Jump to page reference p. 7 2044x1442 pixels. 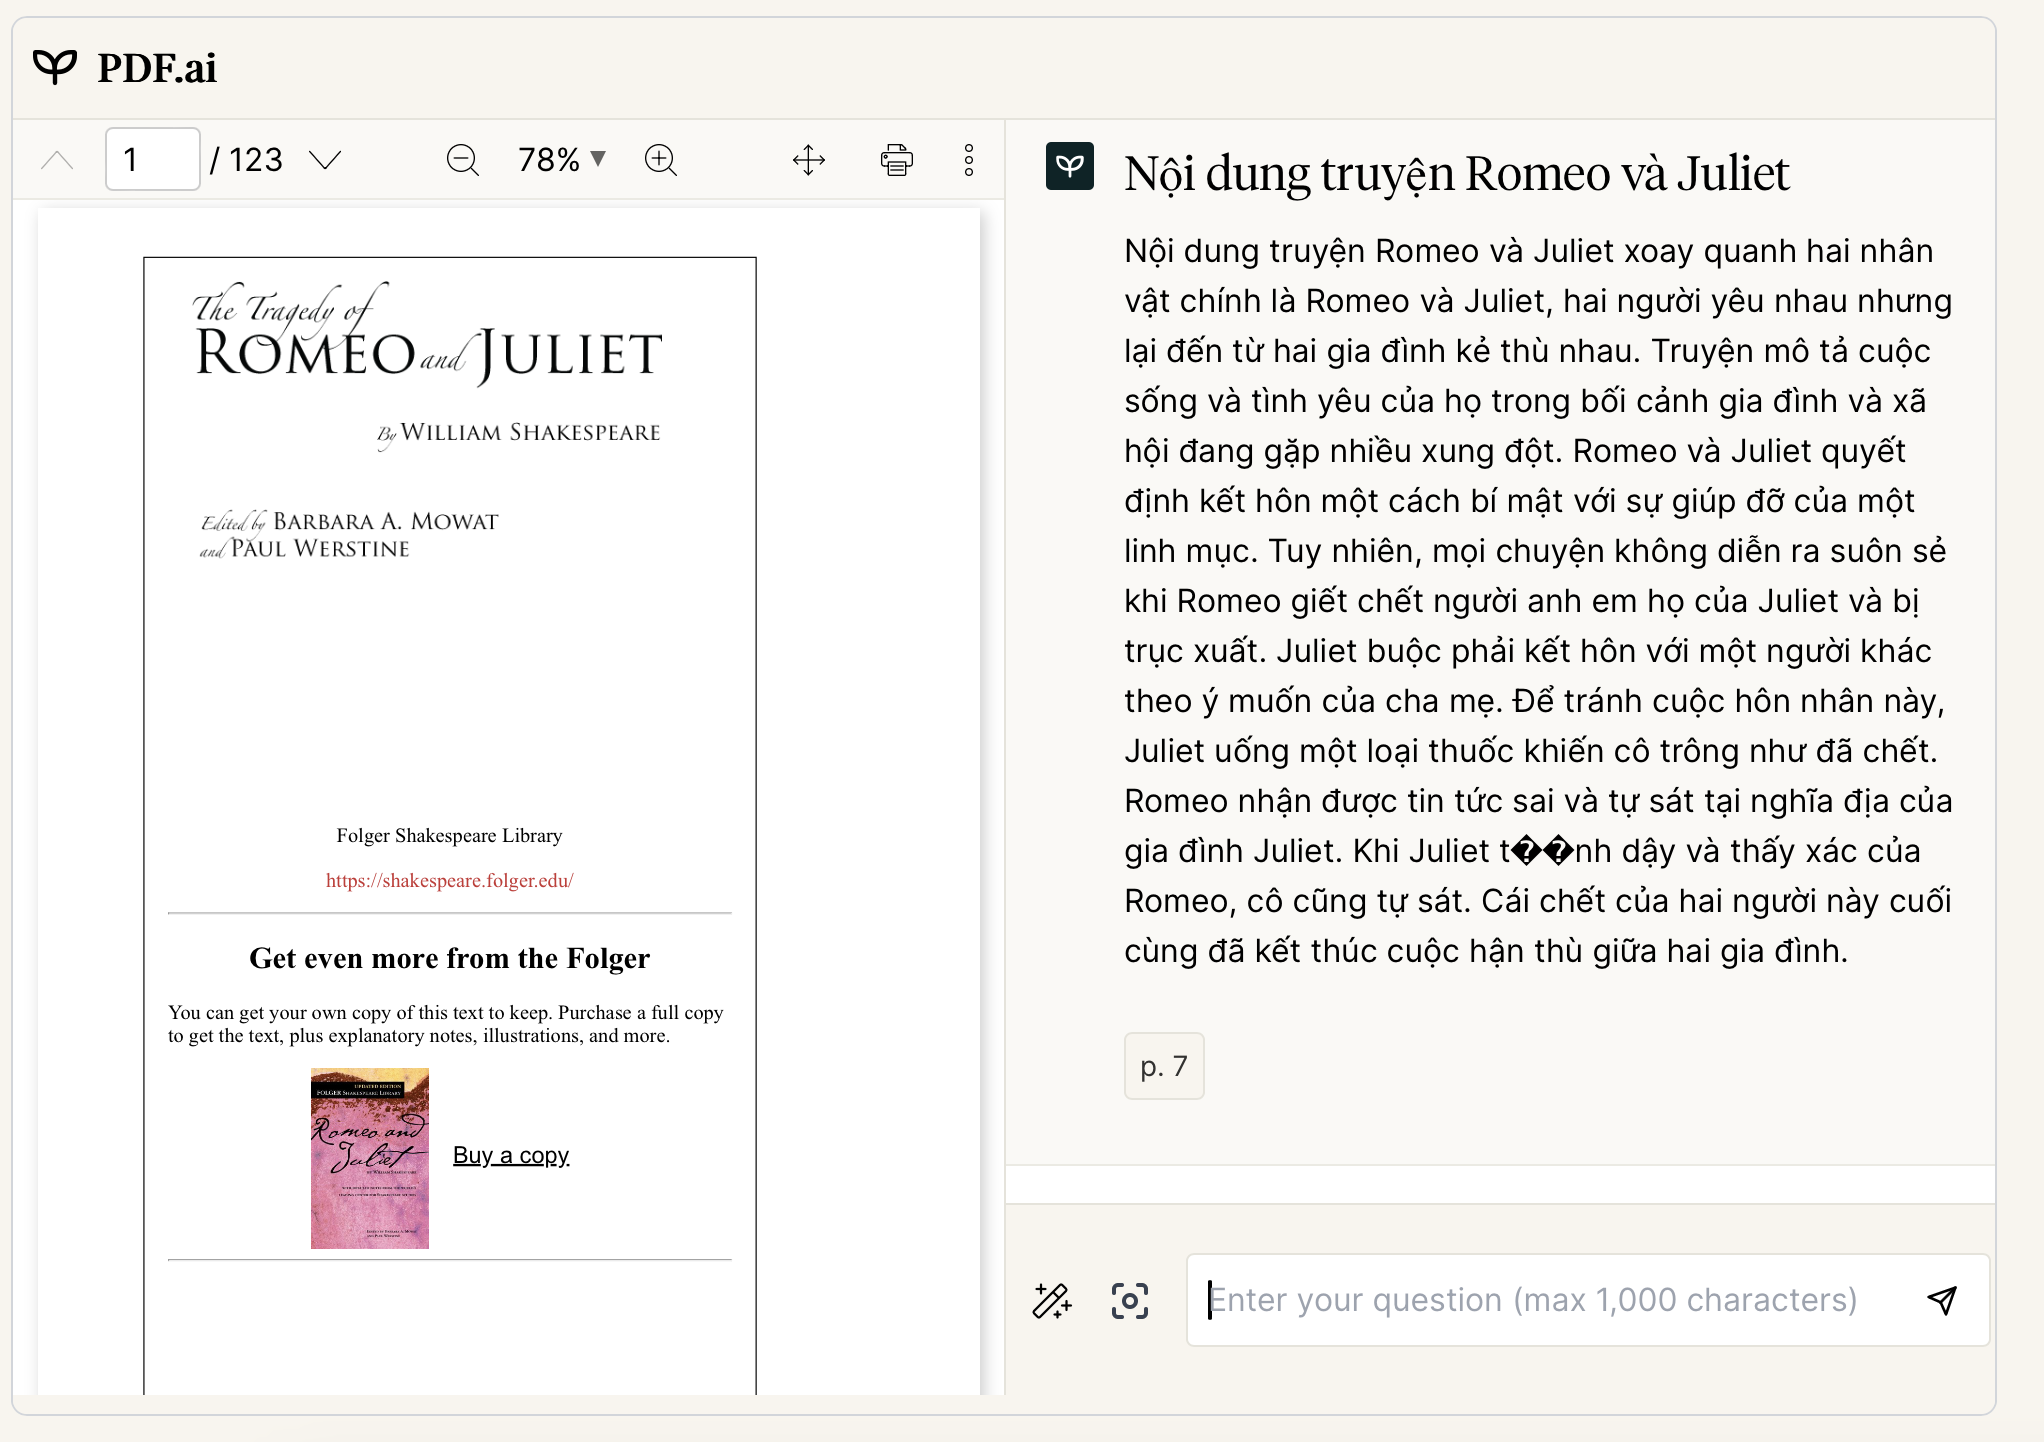coord(1163,1066)
